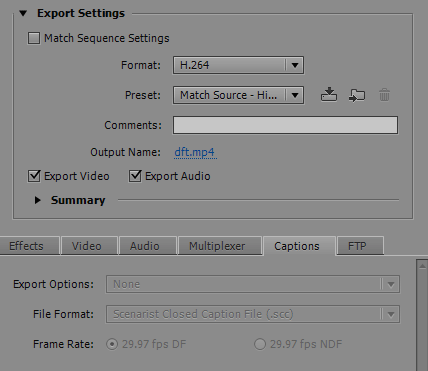Switch to the Multiplexer tab

pos(220,246)
